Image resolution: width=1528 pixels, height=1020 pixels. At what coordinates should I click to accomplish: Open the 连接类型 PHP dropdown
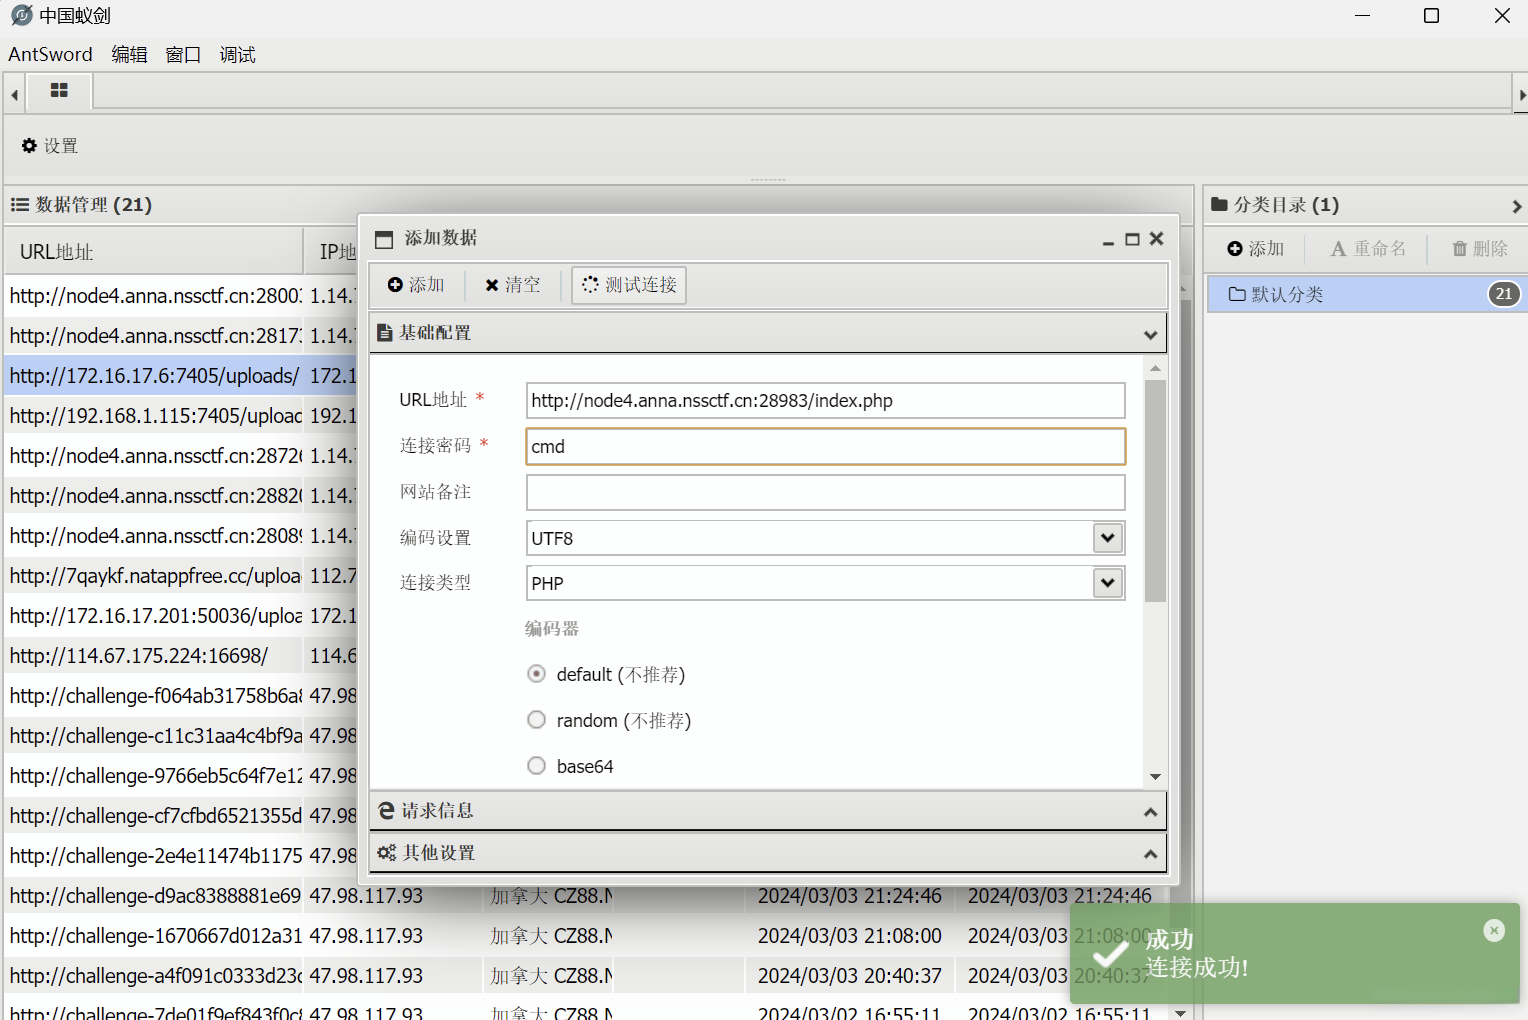[x=1107, y=583]
